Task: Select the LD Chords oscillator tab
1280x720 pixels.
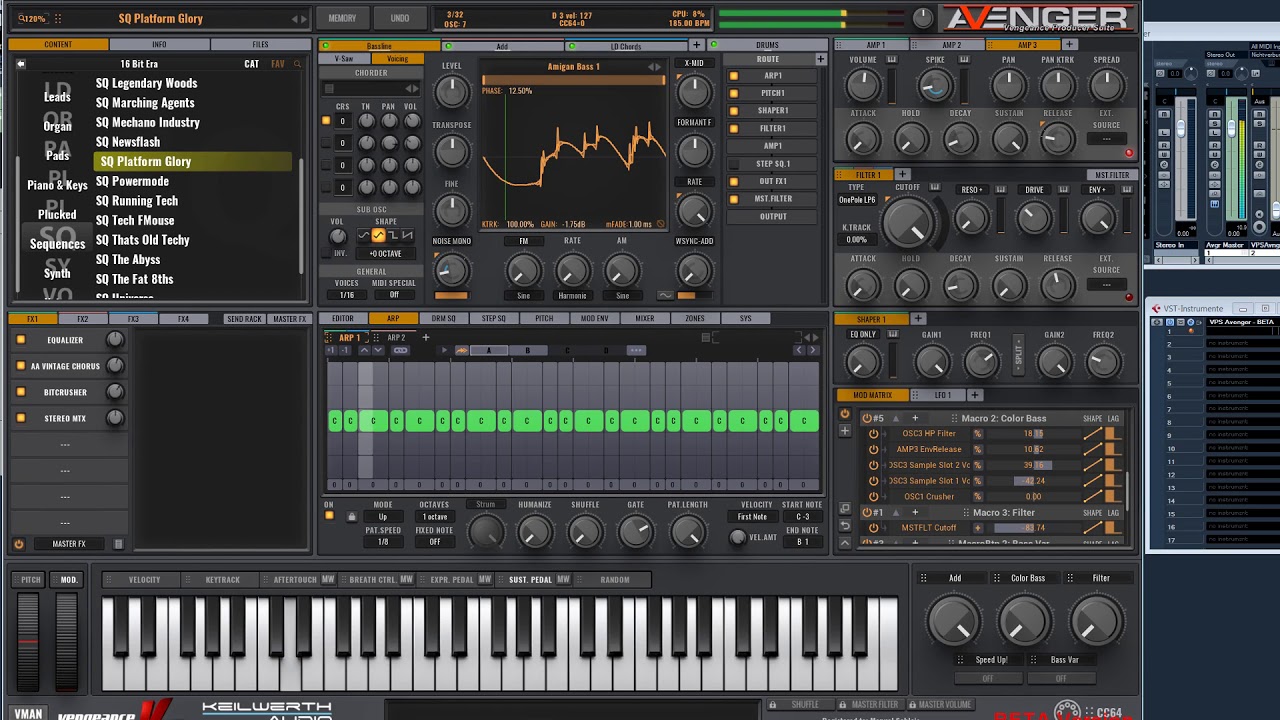Action: point(626,46)
